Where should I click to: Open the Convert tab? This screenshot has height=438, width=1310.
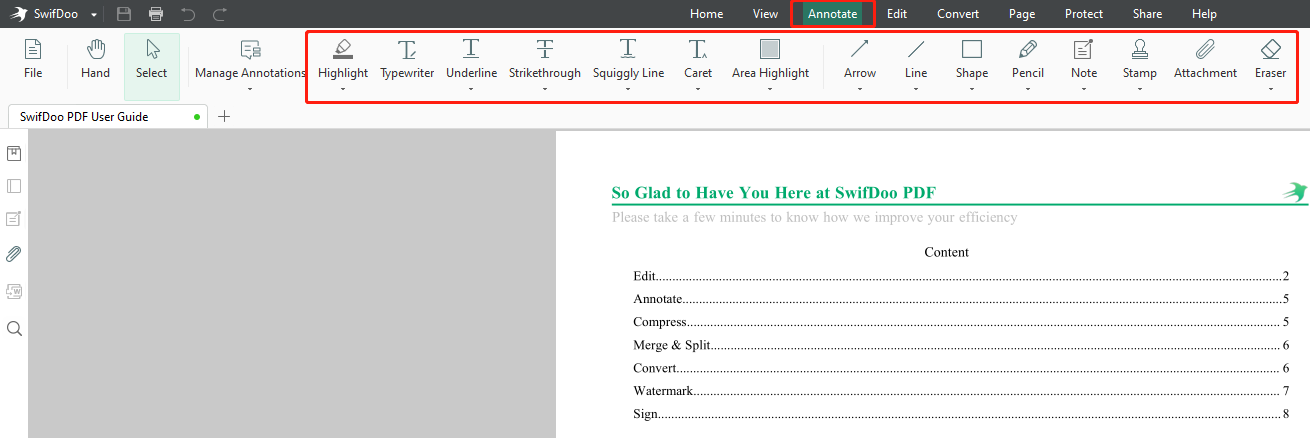point(958,14)
